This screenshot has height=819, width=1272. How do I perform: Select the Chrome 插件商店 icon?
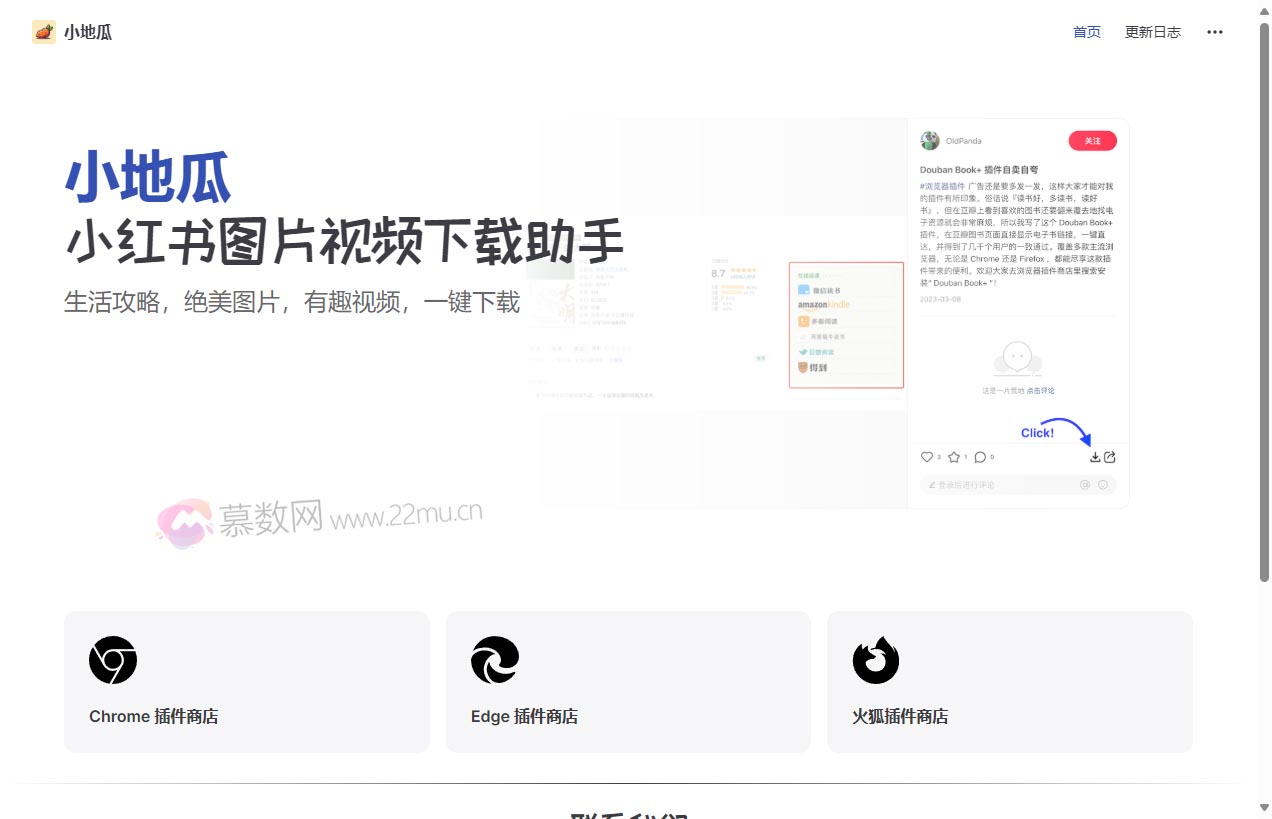(113, 660)
